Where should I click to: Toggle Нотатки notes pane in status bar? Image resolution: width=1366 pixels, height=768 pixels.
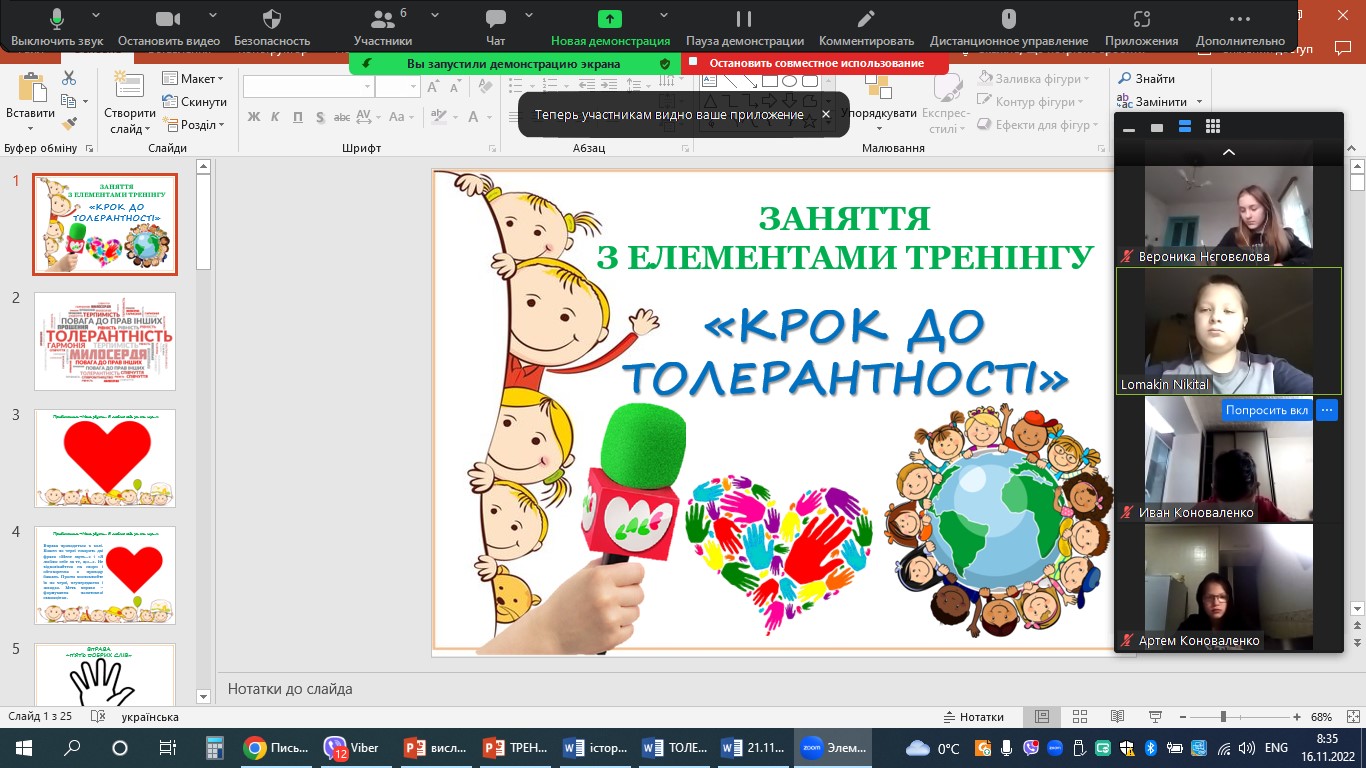point(974,717)
